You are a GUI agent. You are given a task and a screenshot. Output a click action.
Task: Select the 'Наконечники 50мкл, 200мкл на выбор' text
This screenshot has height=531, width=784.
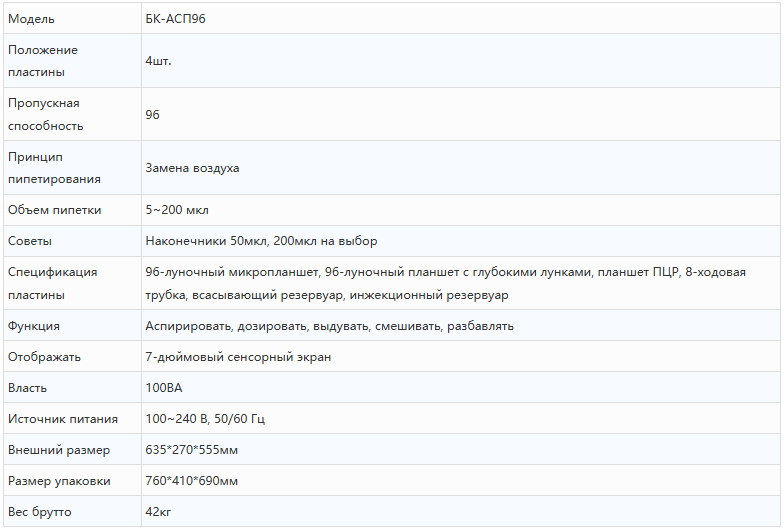261,241
